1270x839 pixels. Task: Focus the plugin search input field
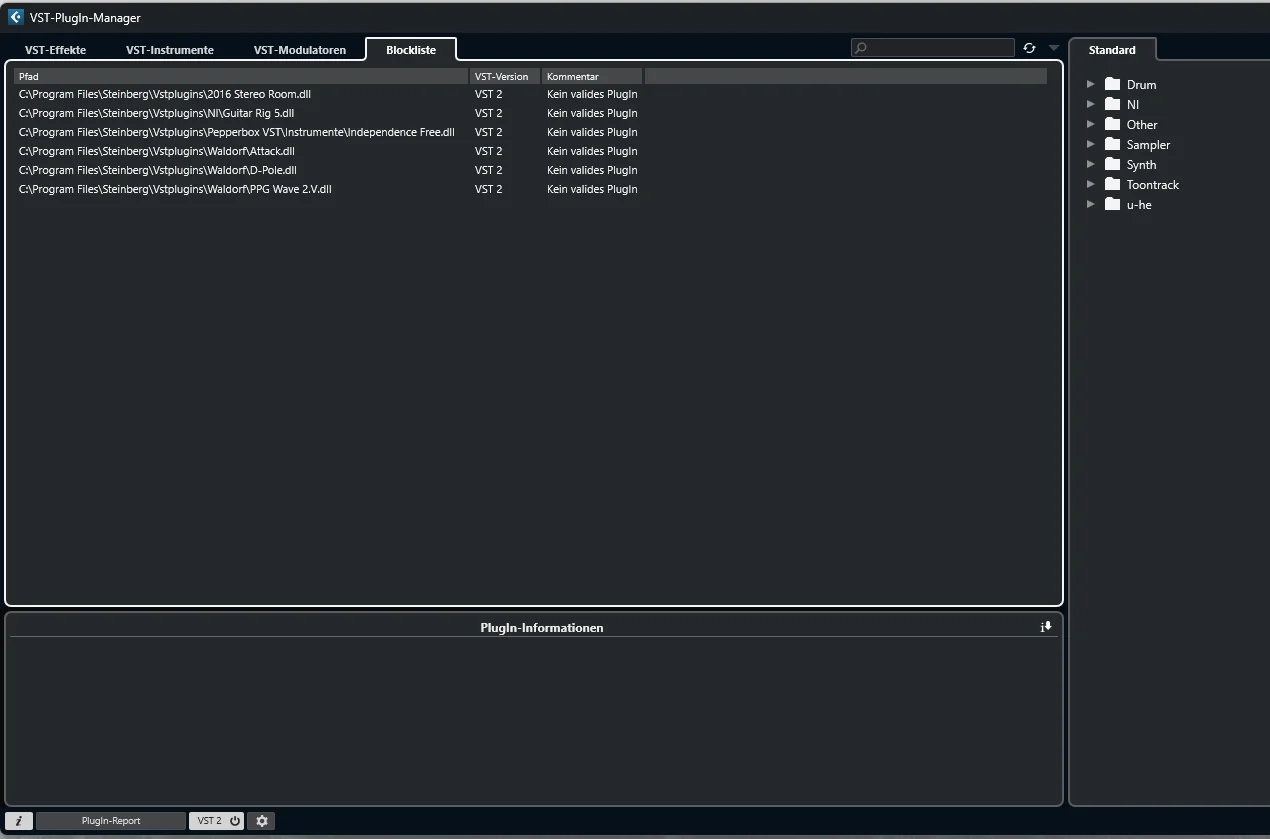pos(933,48)
